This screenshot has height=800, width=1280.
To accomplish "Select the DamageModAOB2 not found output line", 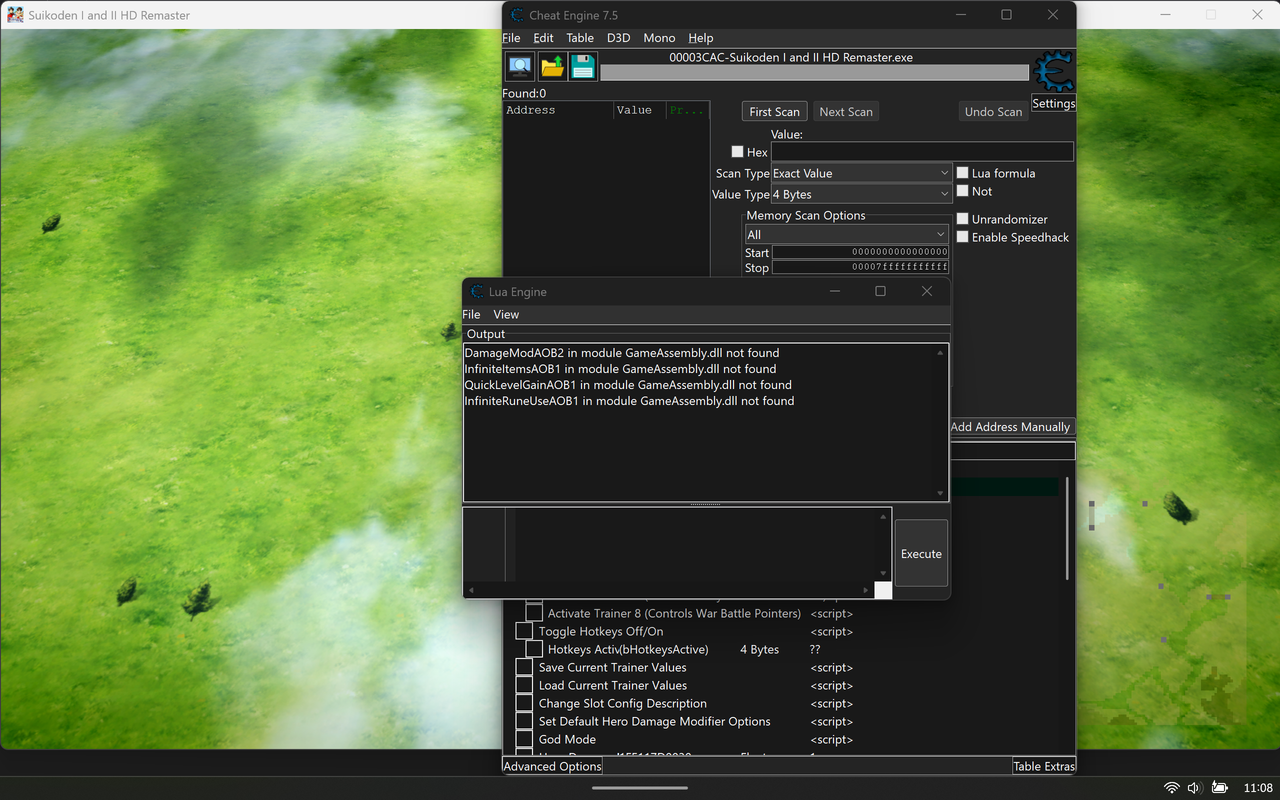I will click(x=622, y=353).
